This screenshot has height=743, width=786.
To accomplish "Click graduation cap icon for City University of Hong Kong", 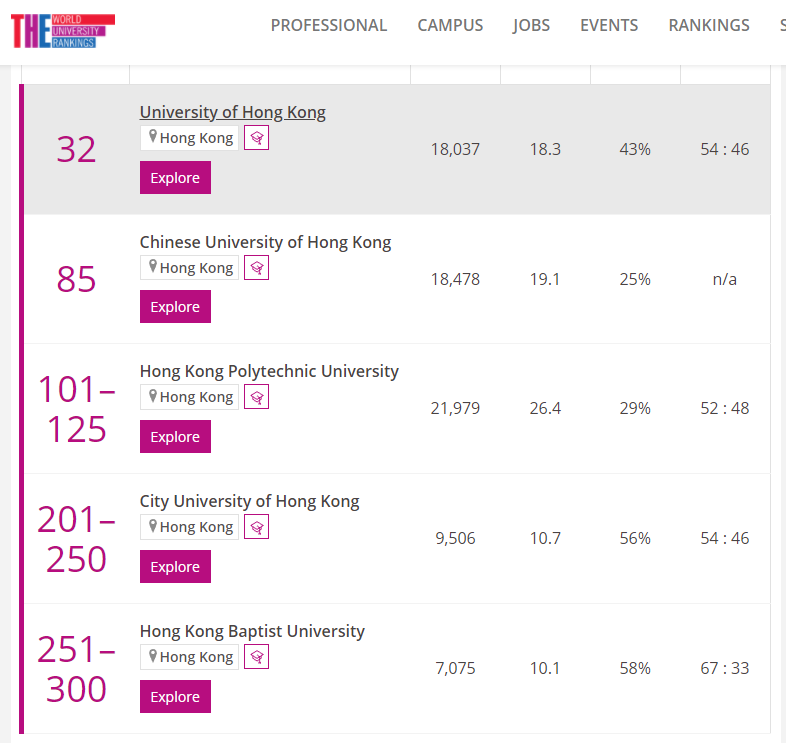I will [256, 527].
